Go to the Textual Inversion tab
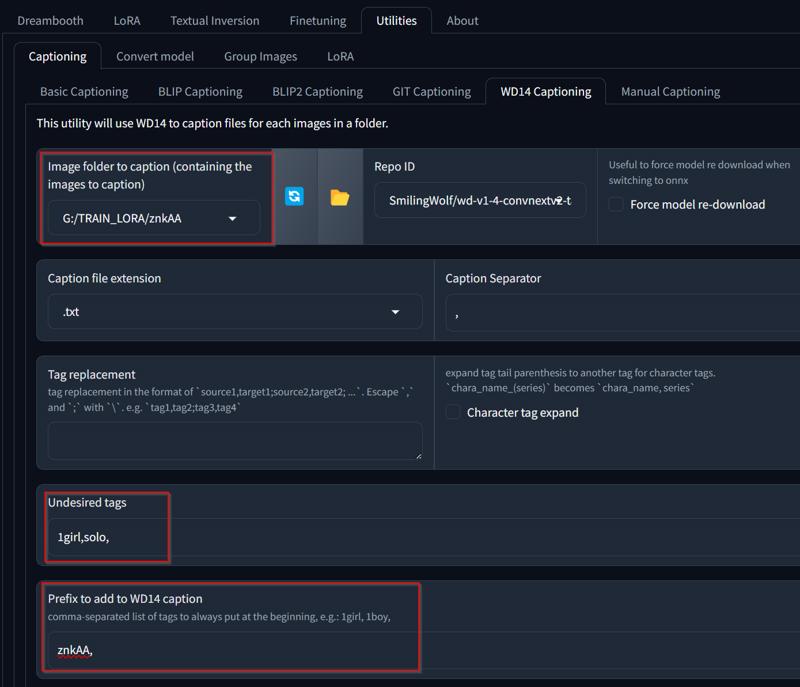Image resolution: width=800 pixels, height=687 pixels. click(x=215, y=20)
